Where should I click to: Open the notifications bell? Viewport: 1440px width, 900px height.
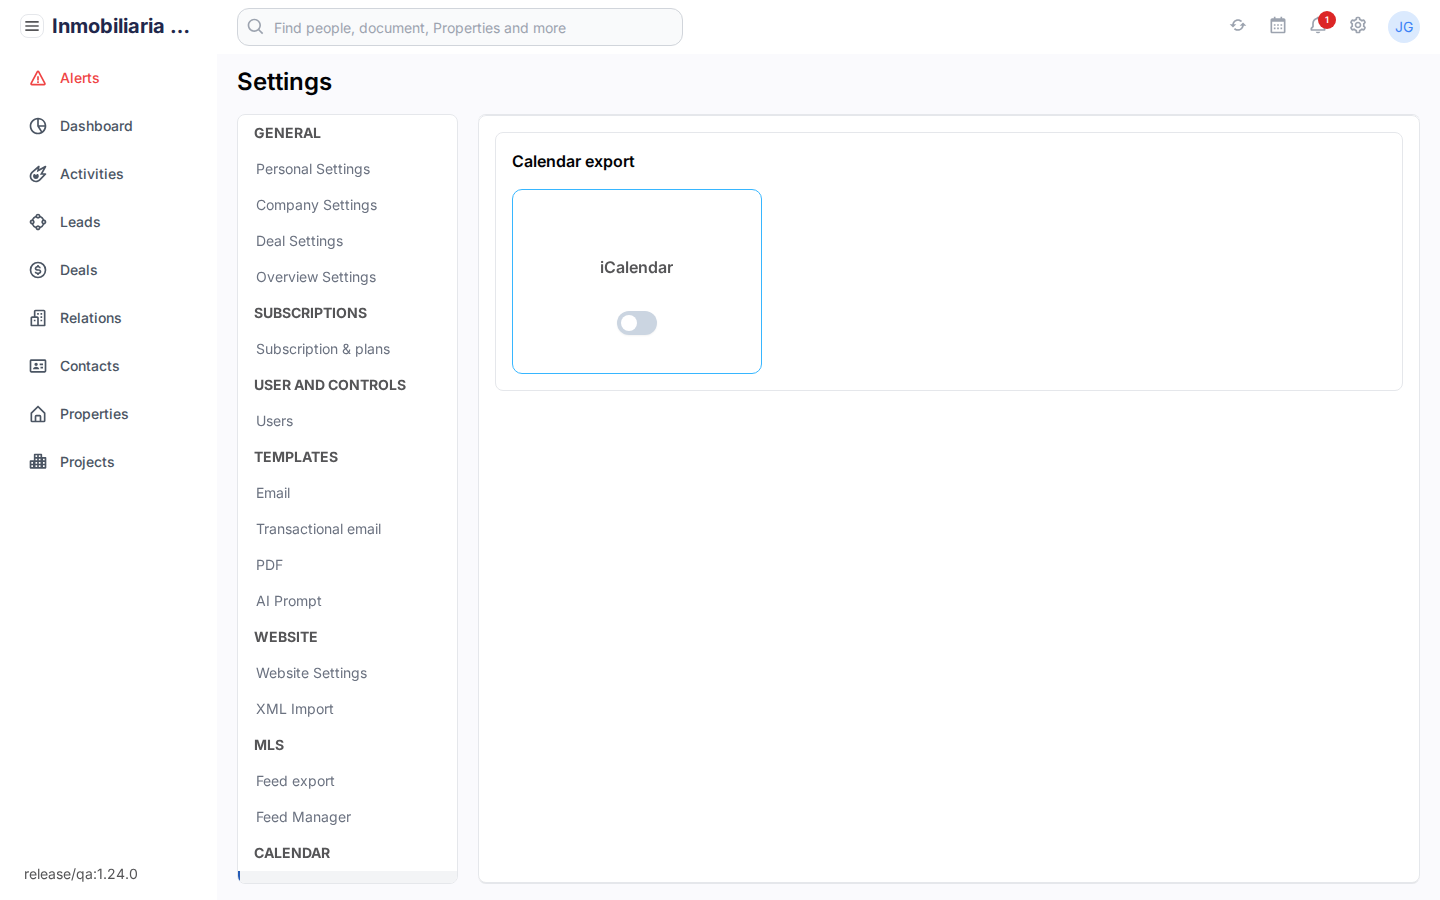[1317, 26]
